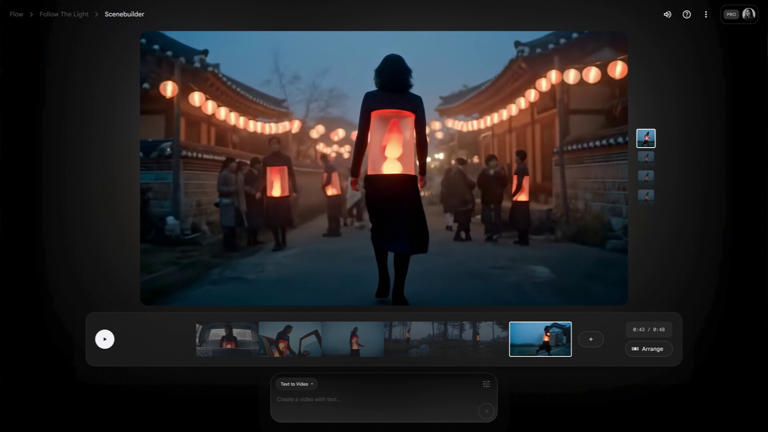The width and height of the screenshot is (768, 432).
Task: Open the help question mark icon
Action: [687, 15]
